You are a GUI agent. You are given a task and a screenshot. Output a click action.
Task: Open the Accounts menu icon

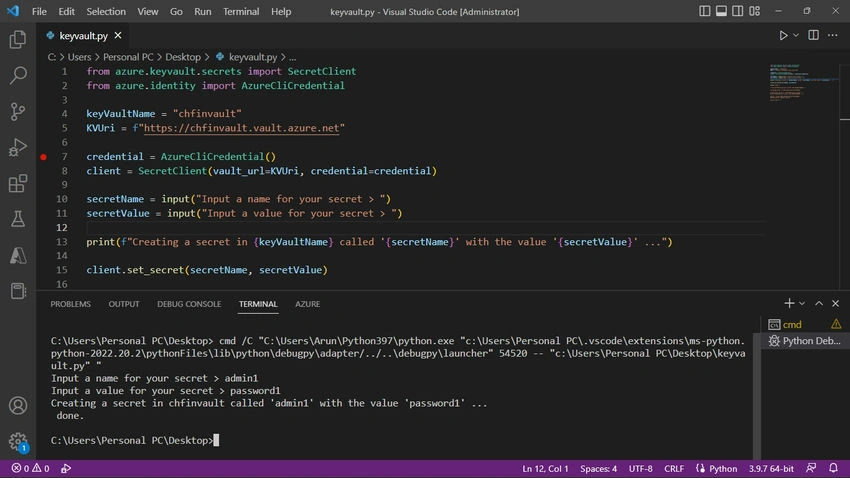point(18,405)
